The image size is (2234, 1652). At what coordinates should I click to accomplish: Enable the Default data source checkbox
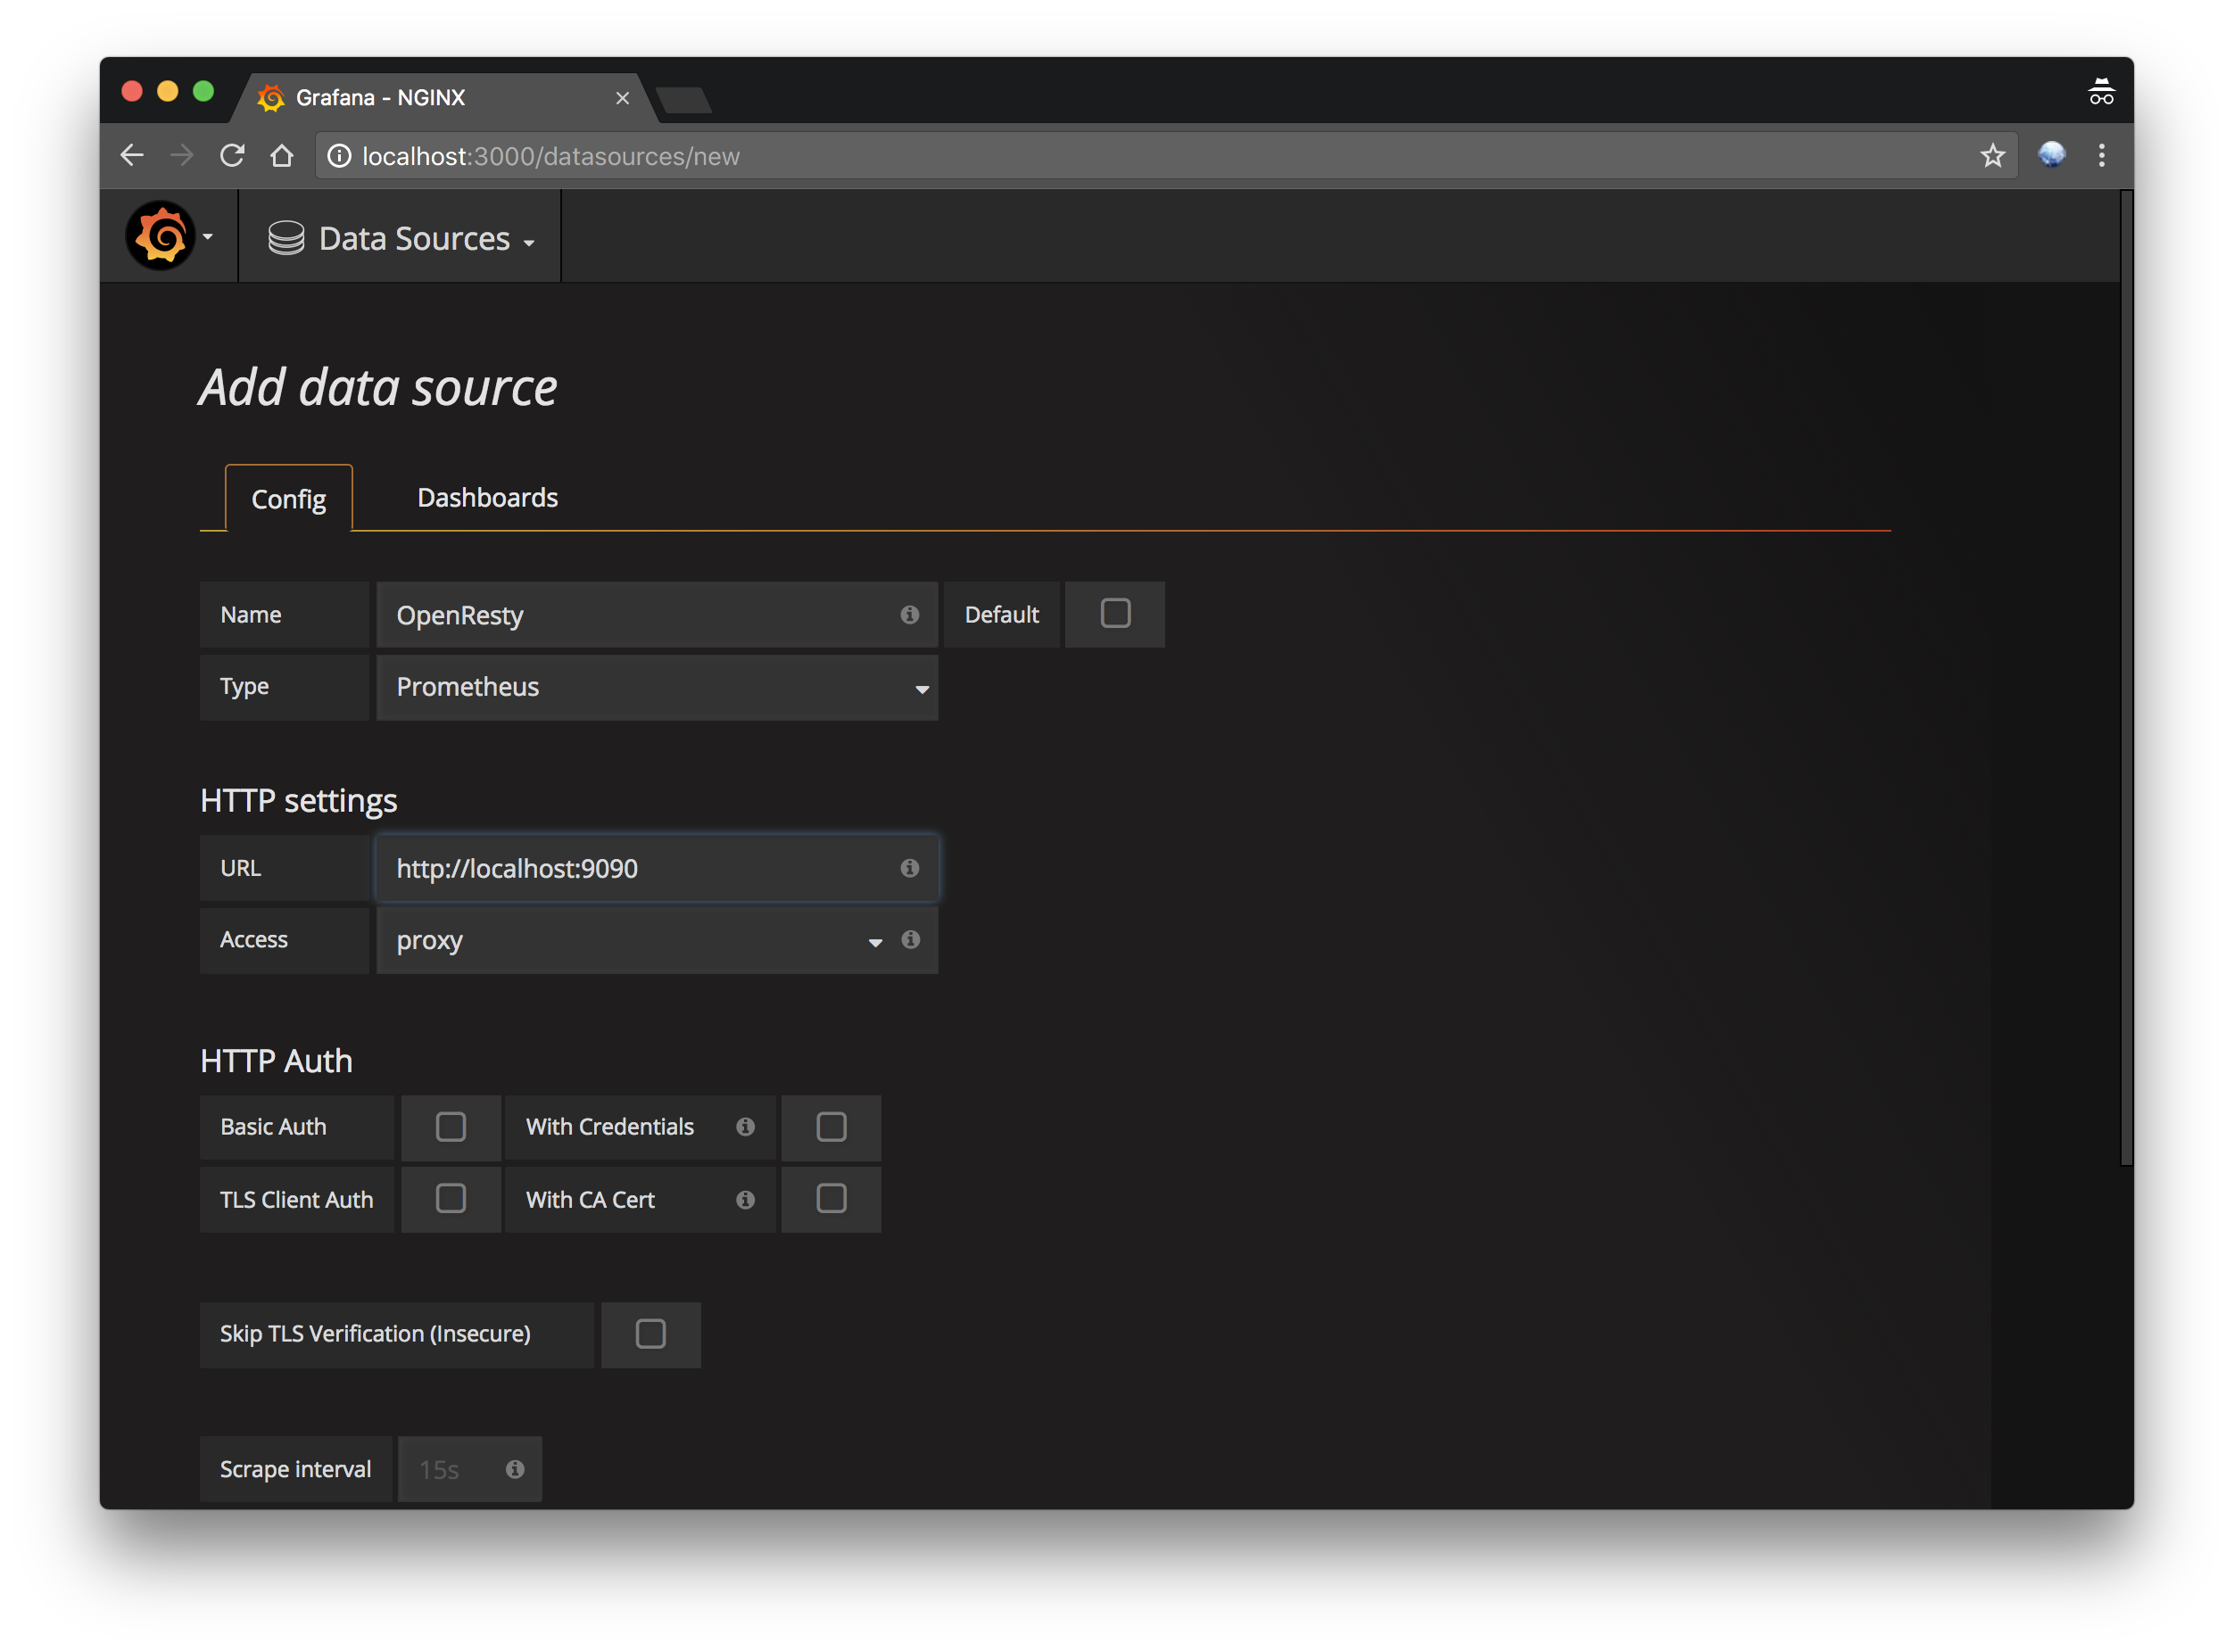(x=1114, y=614)
